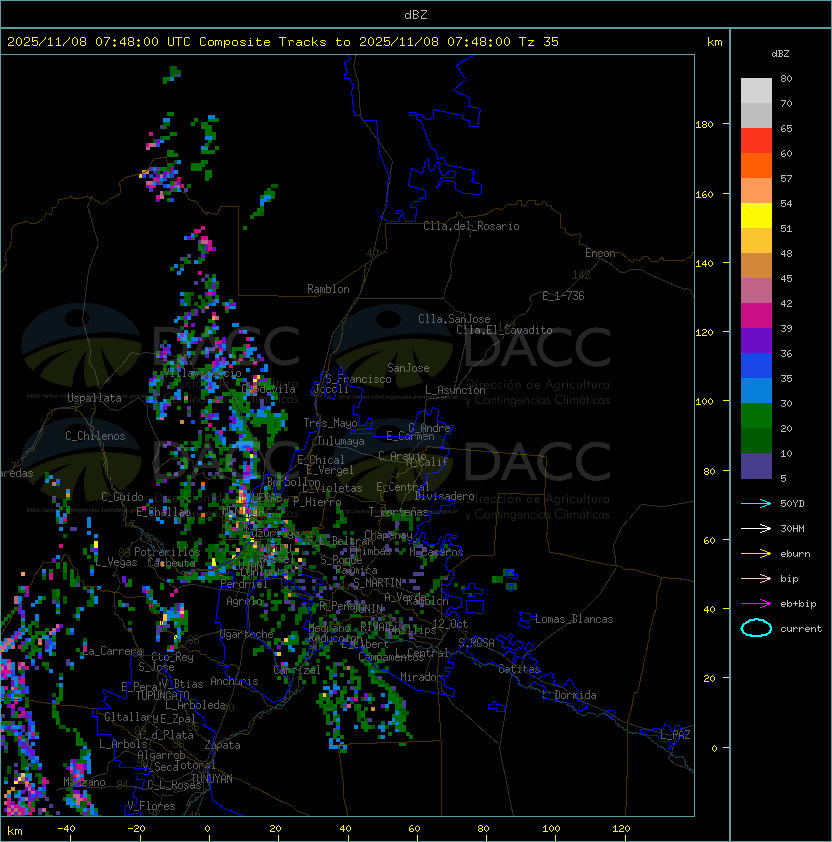Click the 'Manzano' map label
This screenshot has width=832, height=842.
coord(84,782)
